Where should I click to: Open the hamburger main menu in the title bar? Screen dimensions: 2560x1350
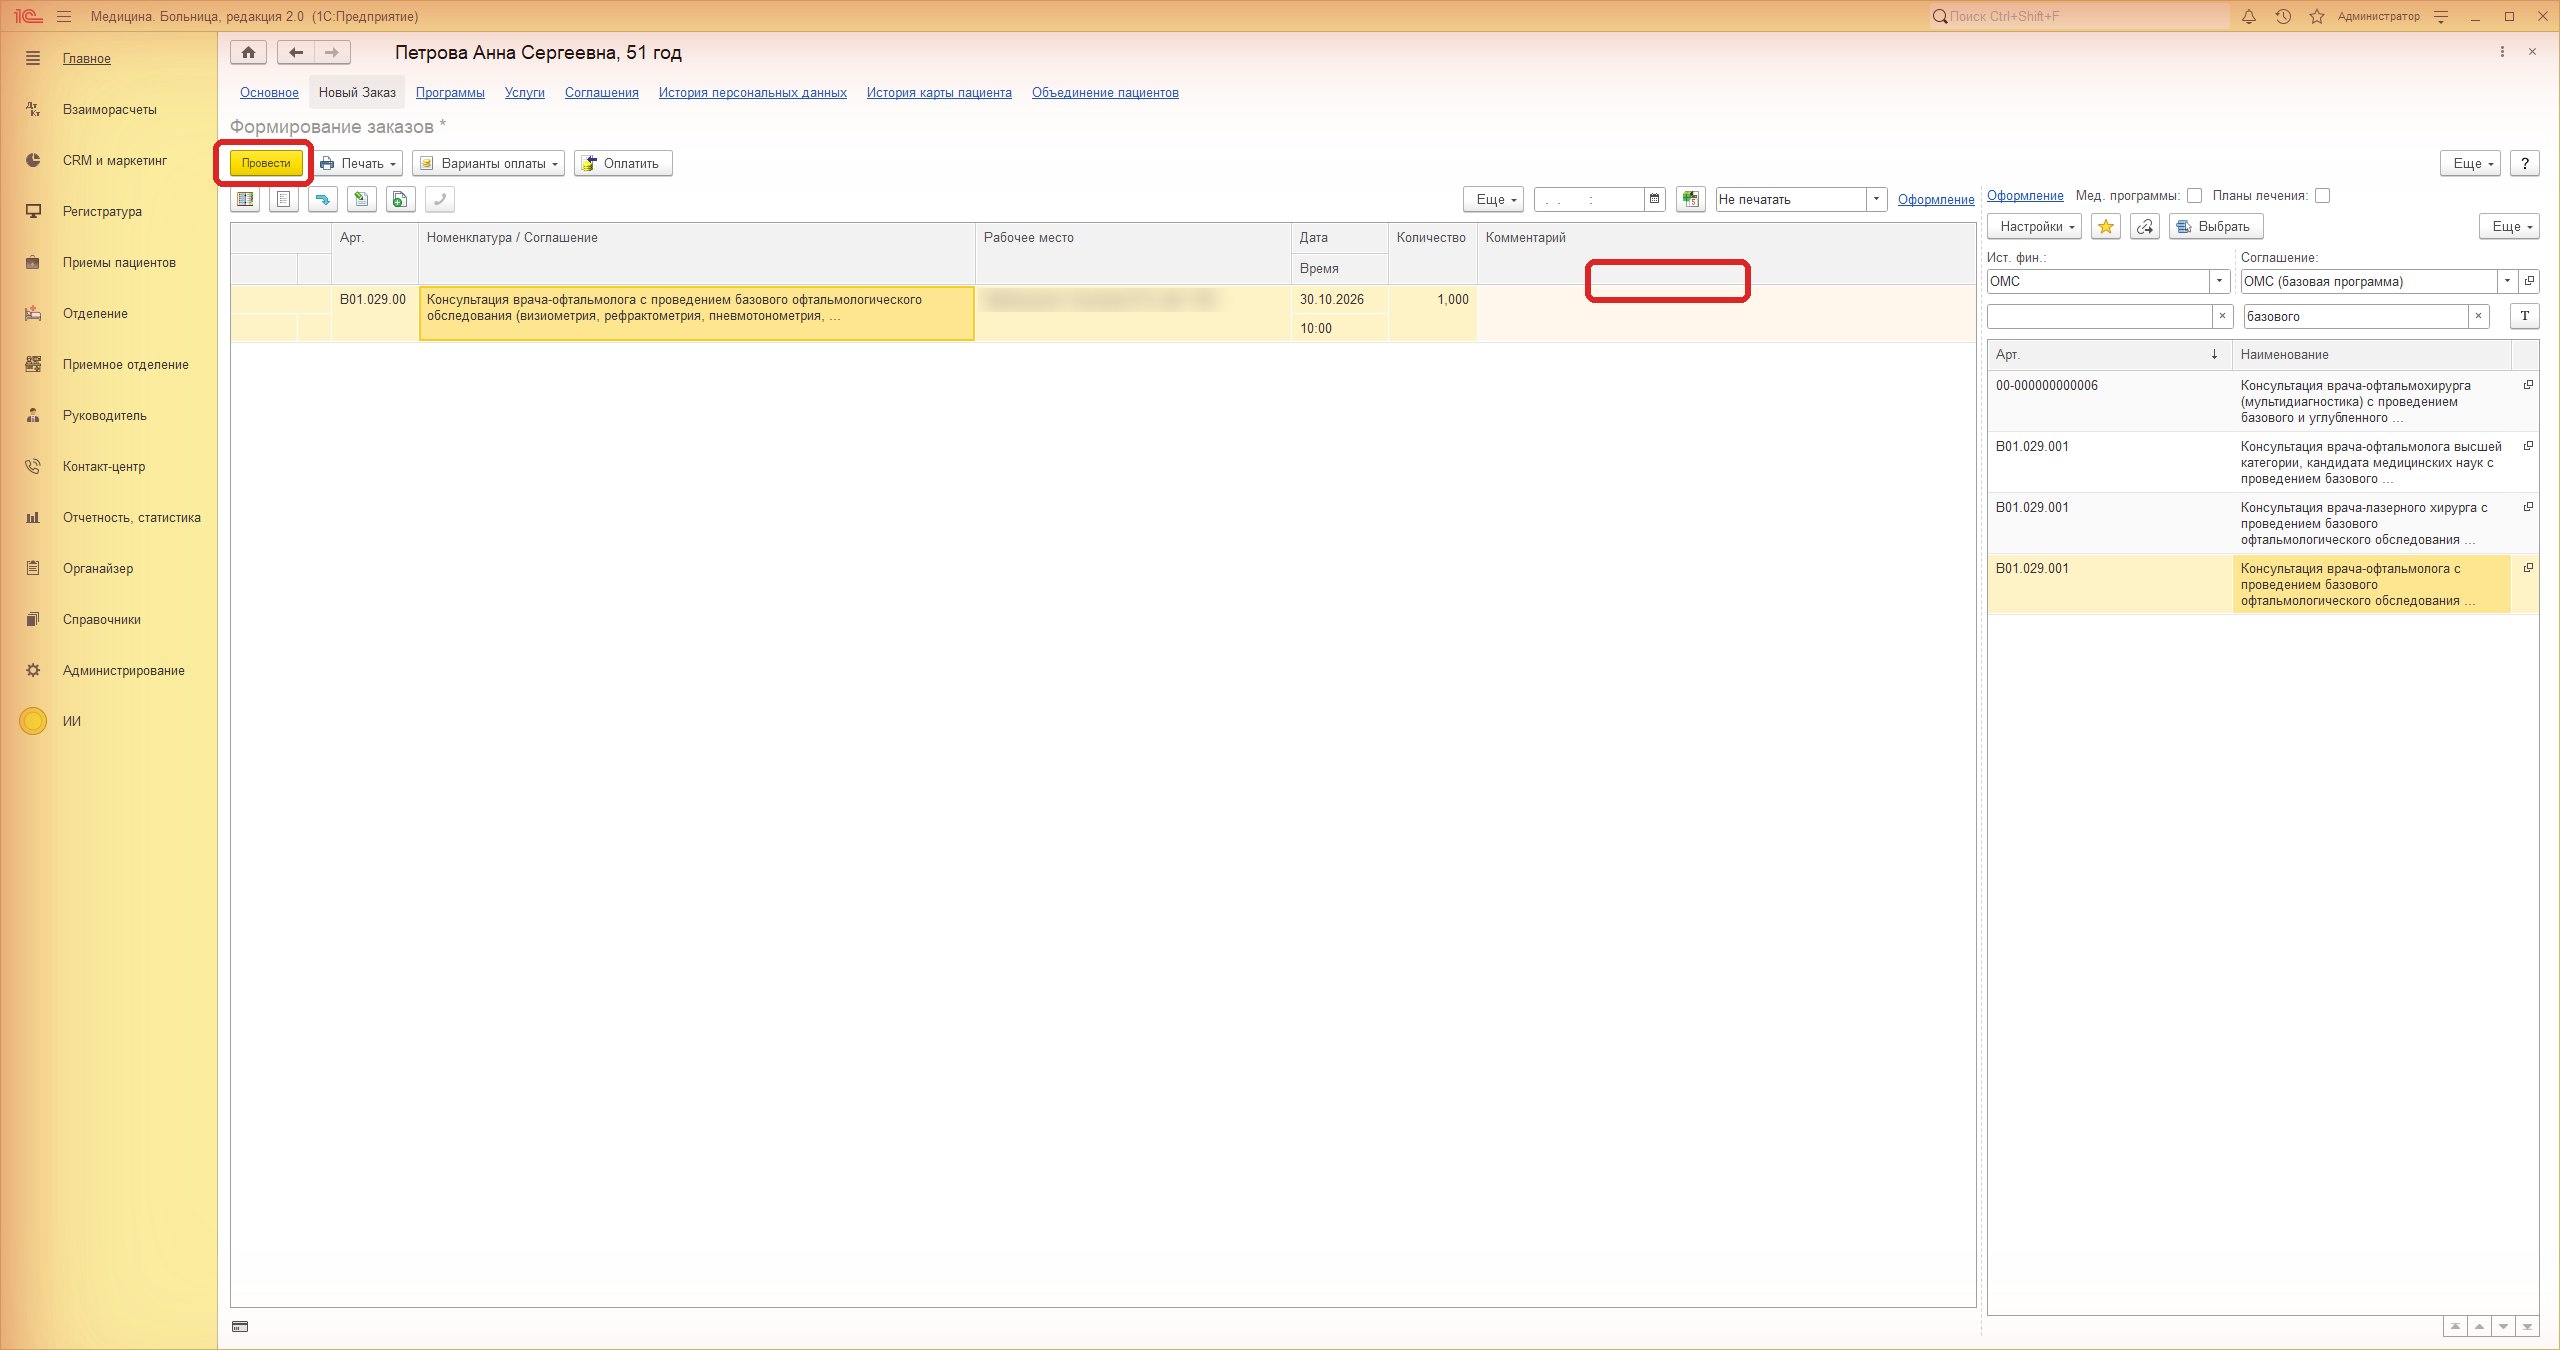64,16
